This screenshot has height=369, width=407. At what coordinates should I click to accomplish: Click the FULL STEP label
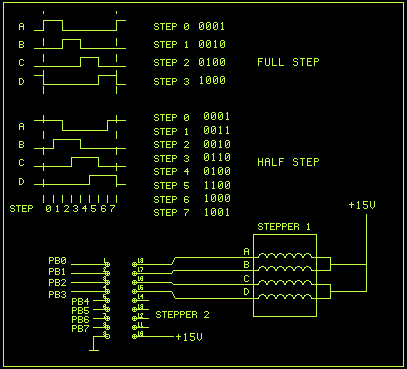tap(288, 62)
